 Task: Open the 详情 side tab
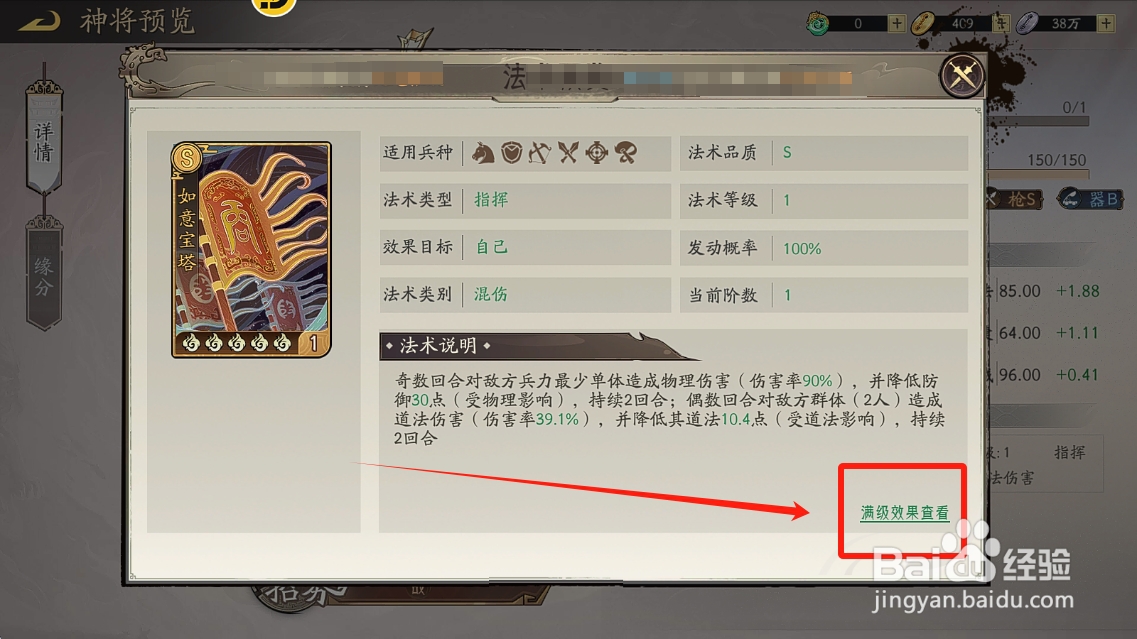coord(44,138)
